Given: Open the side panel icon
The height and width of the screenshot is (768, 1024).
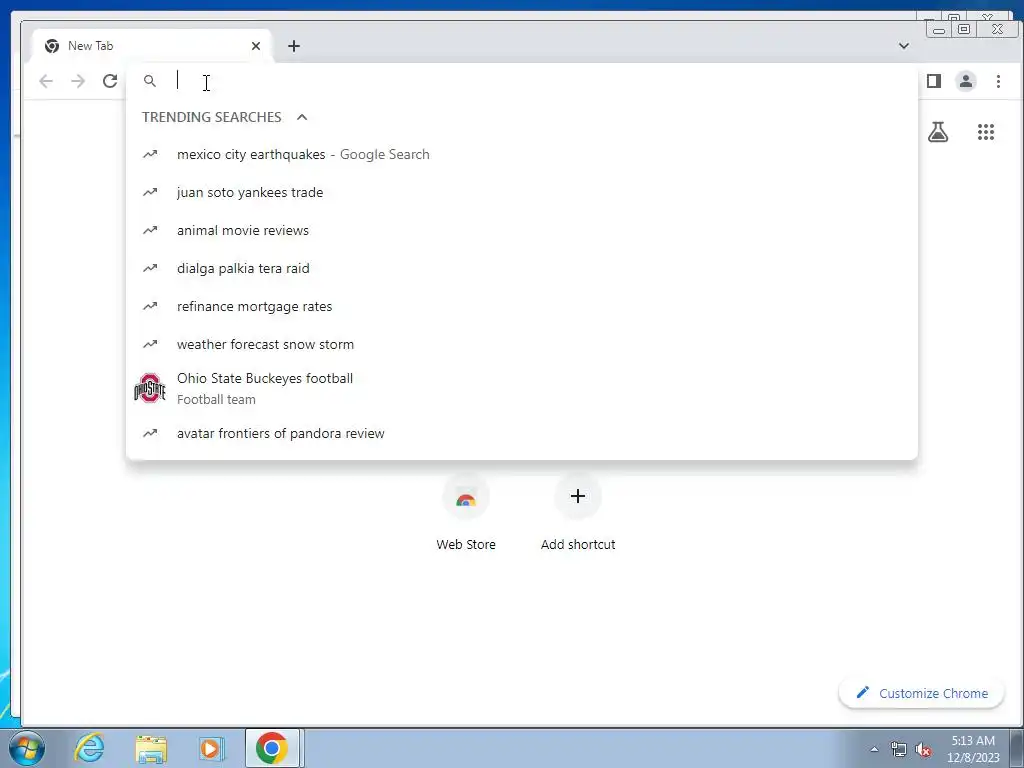Looking at the screenshot, I should (934, 81).
